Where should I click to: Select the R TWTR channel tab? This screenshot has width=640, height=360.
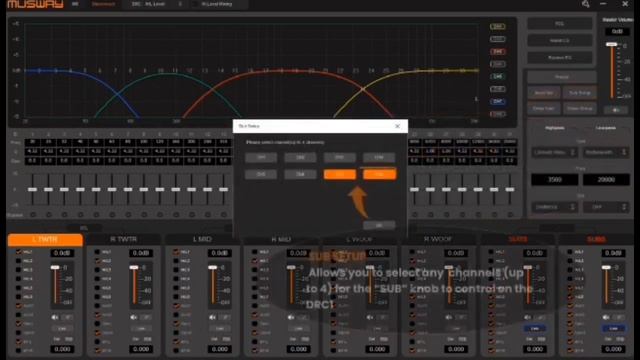[x=124, y=240]
